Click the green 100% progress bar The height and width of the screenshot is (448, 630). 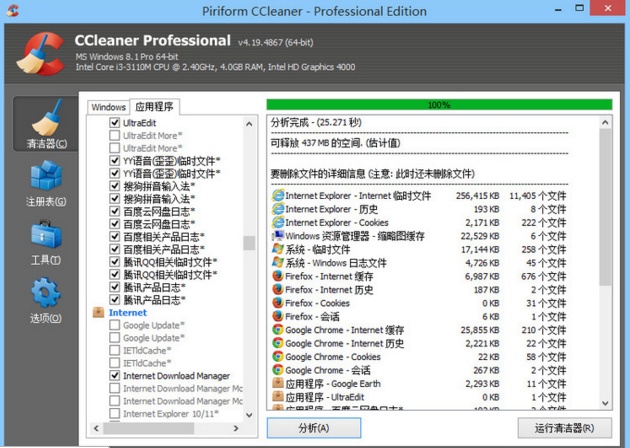point(439,104)
